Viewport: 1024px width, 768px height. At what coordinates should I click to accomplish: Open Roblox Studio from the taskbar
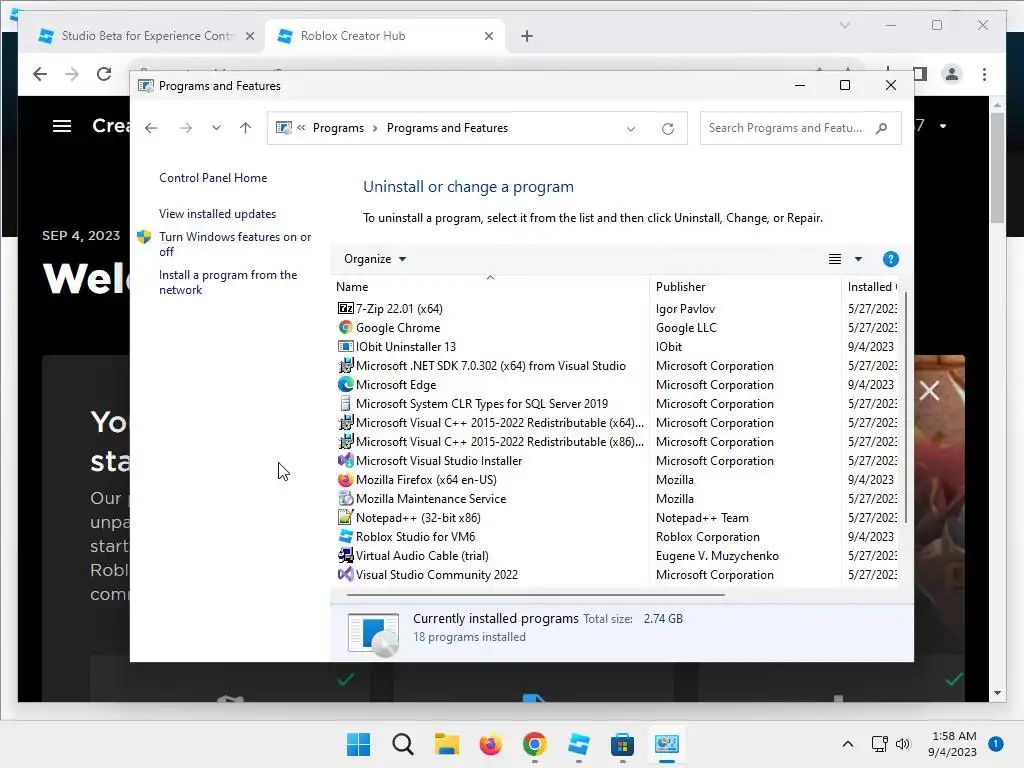coord(579,744)
